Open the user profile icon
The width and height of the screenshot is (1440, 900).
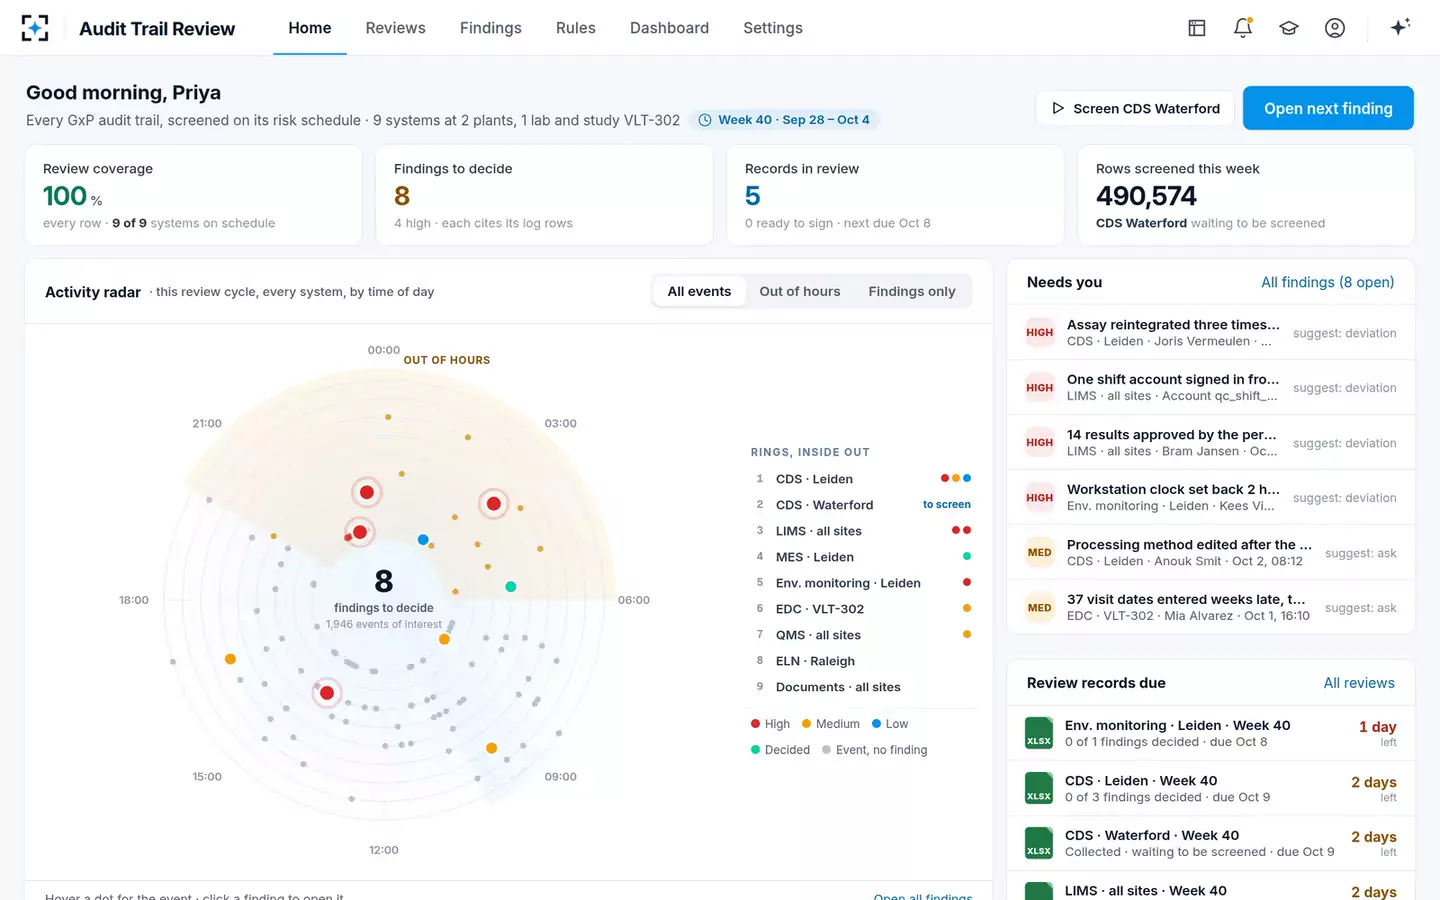pyautogui.click(x=1335, y=28)
